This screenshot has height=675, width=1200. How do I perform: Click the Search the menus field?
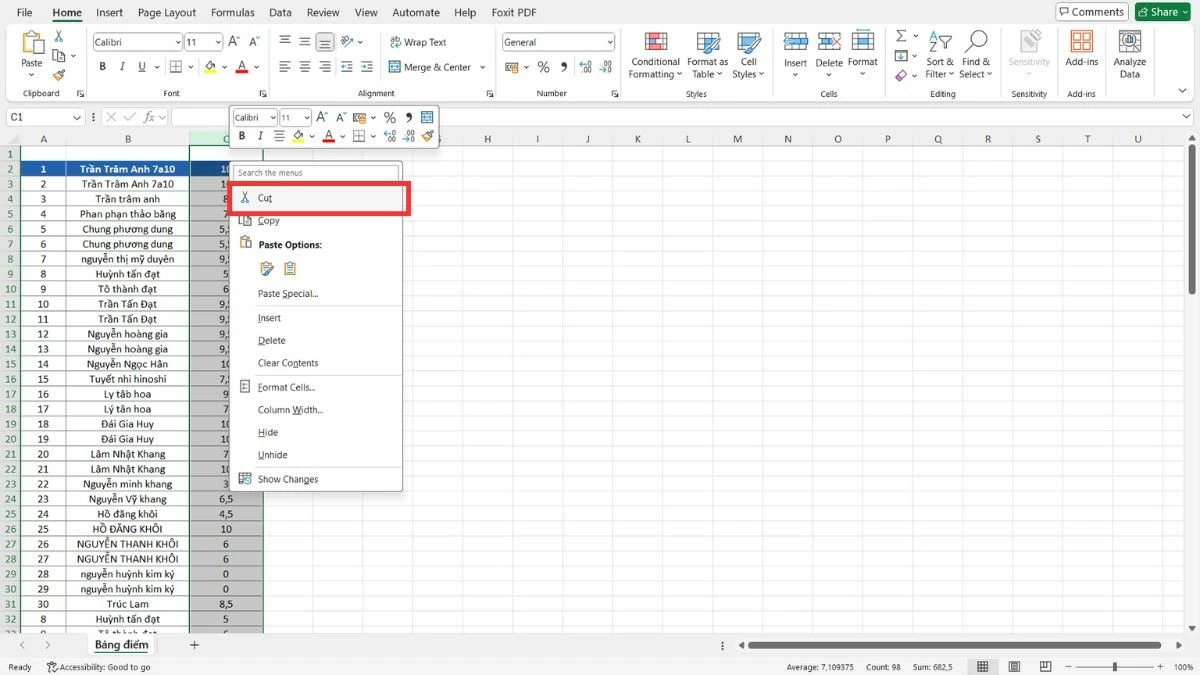pos(317,172)
